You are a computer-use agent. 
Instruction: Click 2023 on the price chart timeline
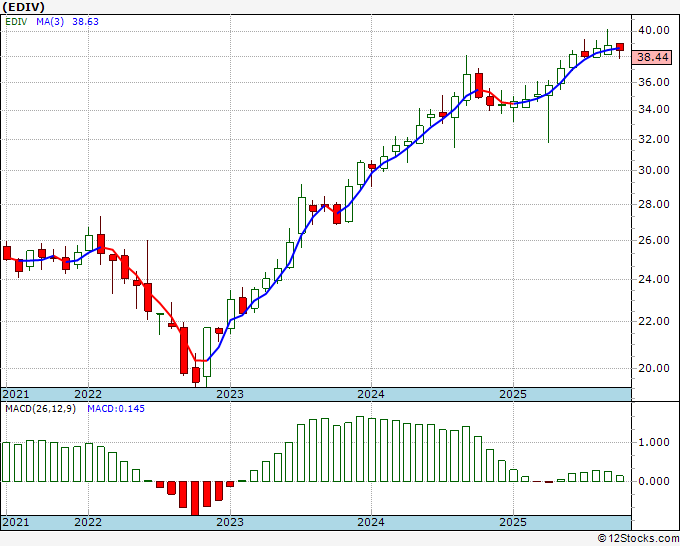pos(230,394)
